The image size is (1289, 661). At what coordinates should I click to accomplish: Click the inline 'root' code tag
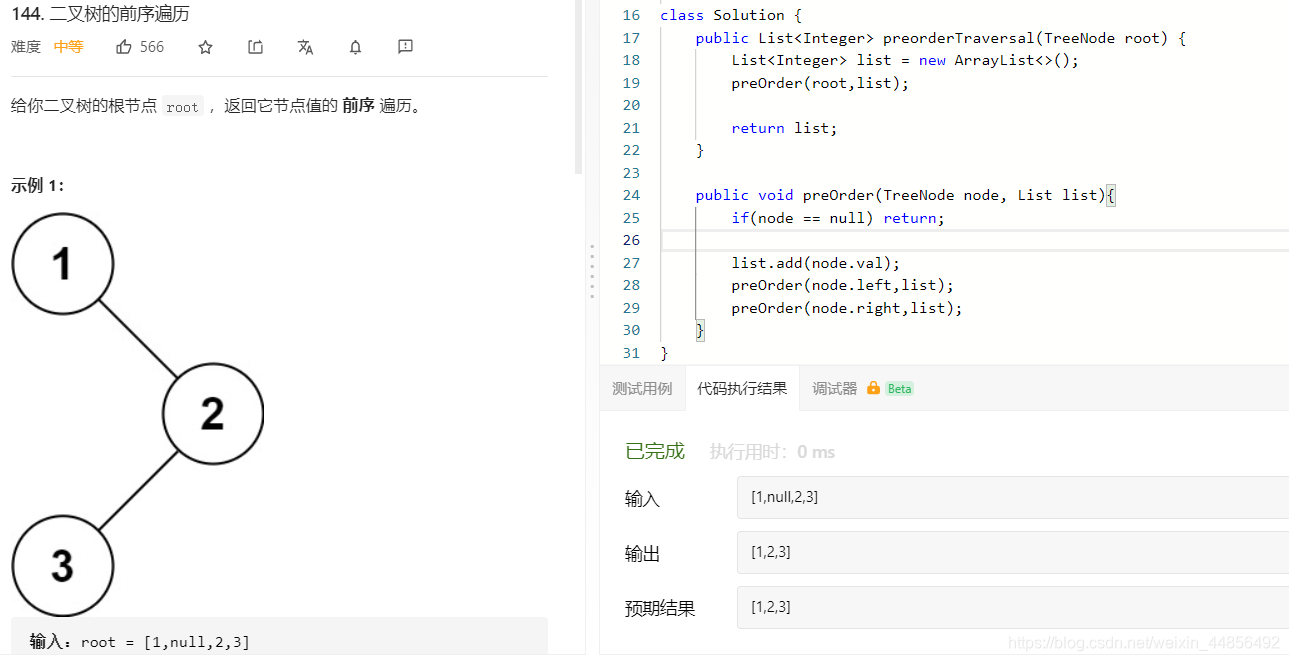tap(182, 107)
